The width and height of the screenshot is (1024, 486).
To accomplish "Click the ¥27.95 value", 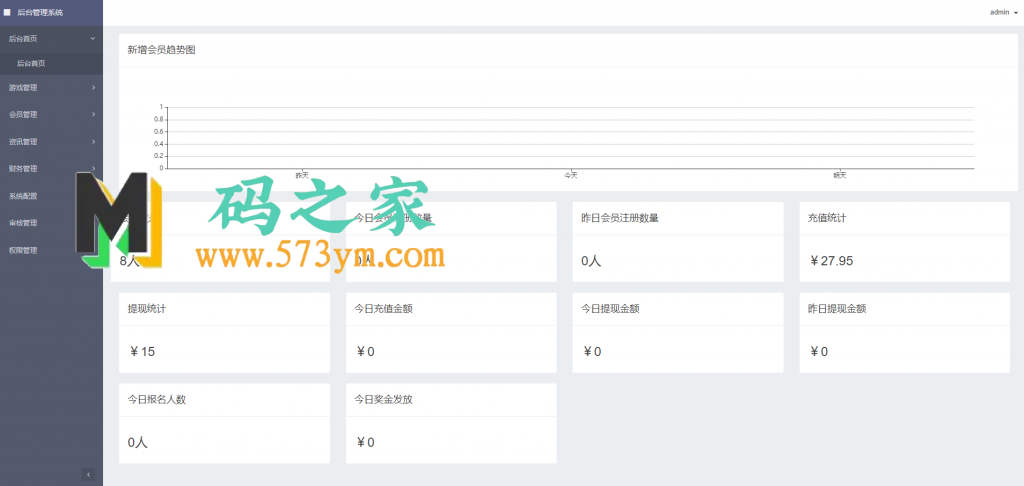I will (831, 261).
